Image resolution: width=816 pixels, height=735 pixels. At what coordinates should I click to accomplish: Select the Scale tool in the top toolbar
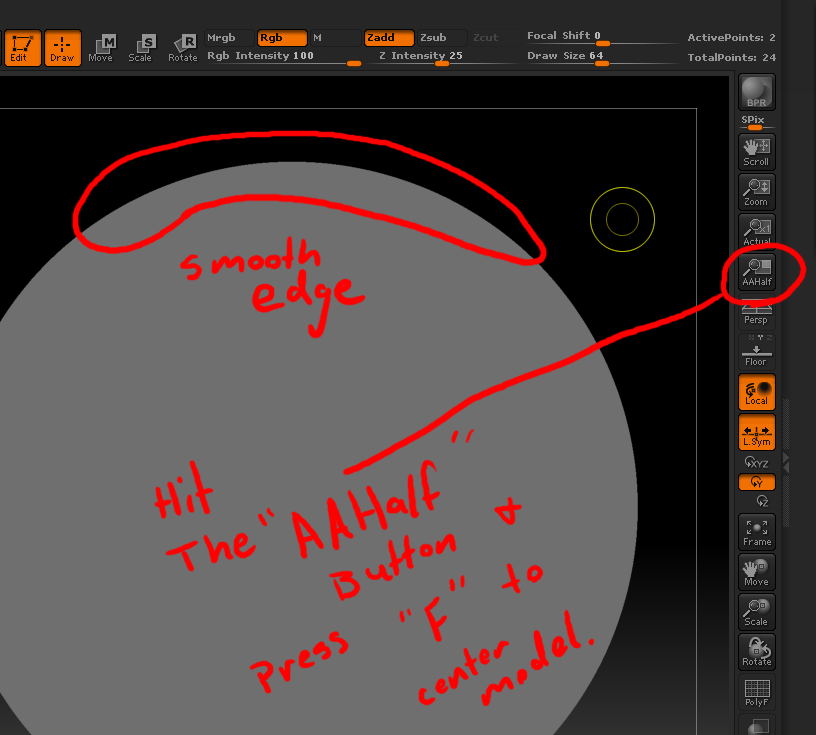pyautogui.click(x=141, y=48)
